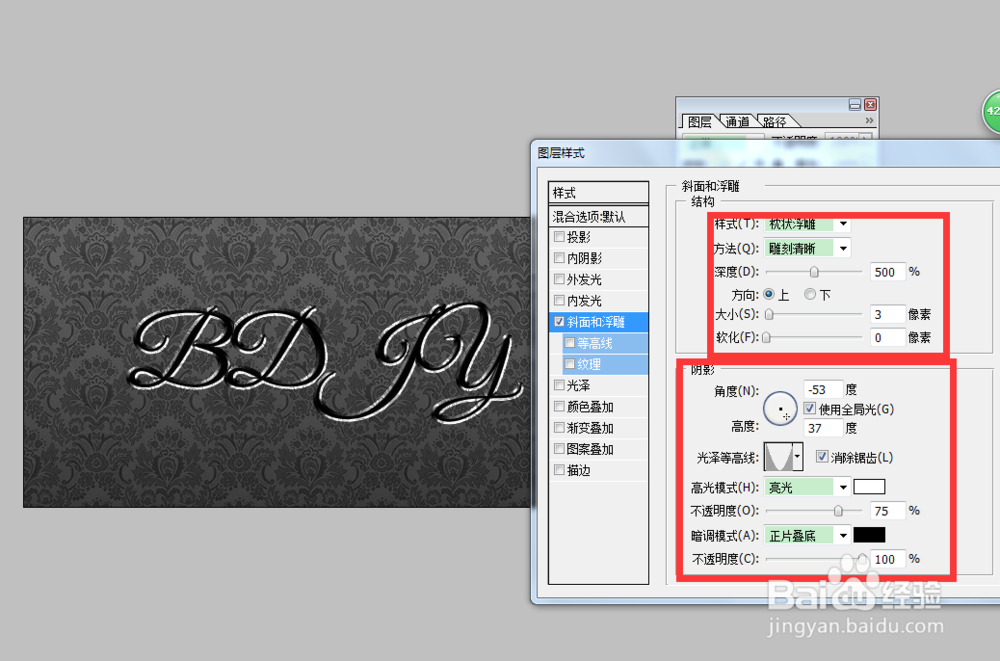Enable the 等高线 contour sub-option checkbox

(x=570, y=343)
